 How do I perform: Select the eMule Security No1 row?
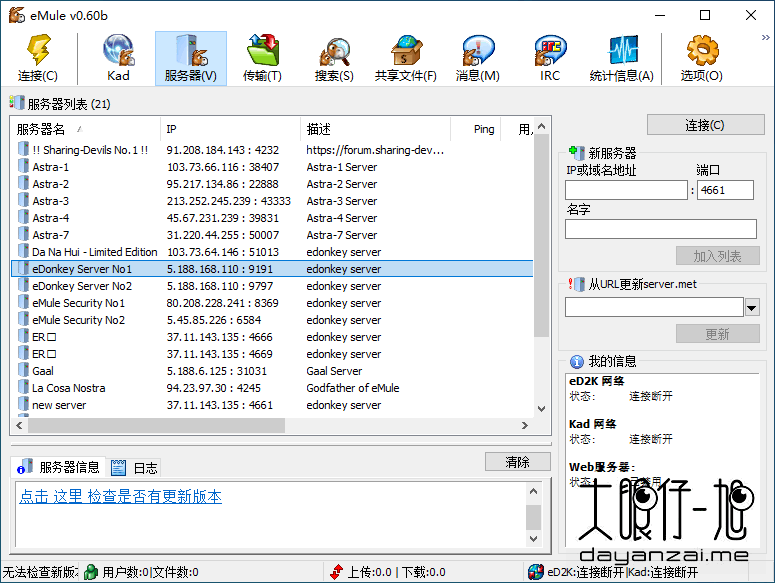tap(272, 303)
